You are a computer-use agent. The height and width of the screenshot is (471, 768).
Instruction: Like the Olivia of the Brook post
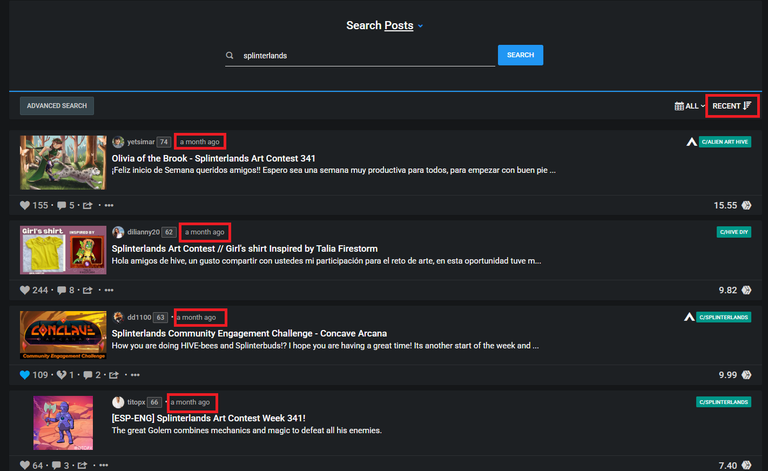(25, 205)
